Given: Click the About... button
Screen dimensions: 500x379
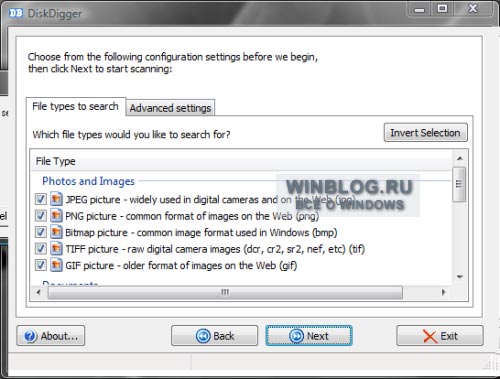Looking at the screenshot, I should tap(51, 336).
